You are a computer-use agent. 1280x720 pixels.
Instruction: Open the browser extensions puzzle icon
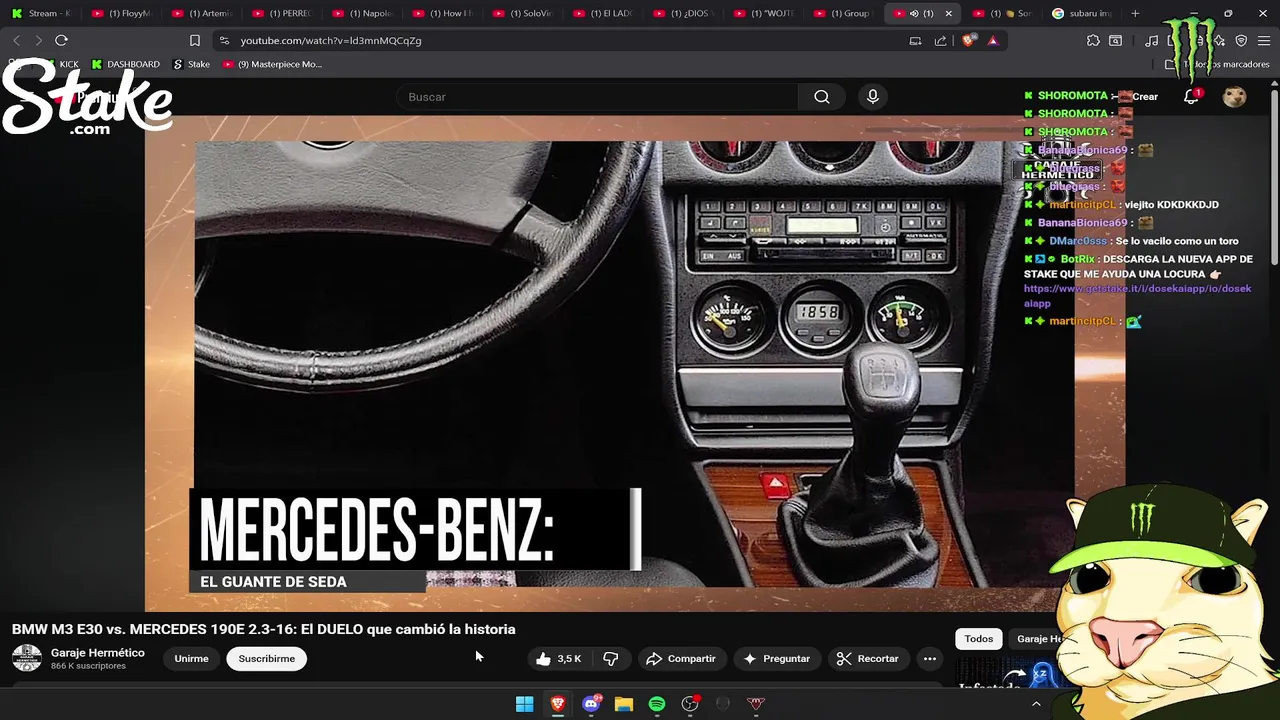pos(1093,40)
